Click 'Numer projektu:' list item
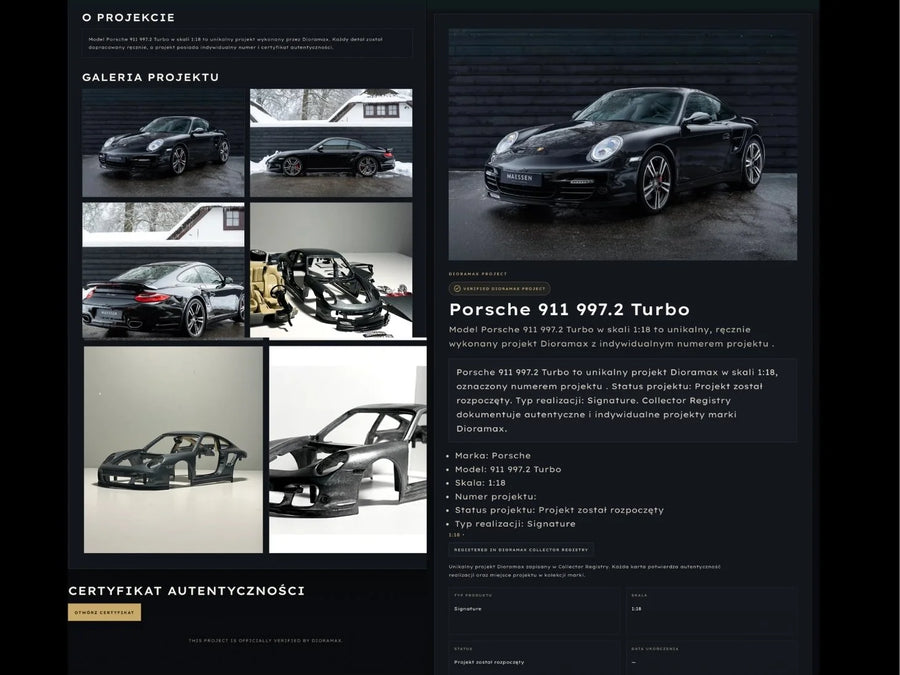 [x=495, y=497]
